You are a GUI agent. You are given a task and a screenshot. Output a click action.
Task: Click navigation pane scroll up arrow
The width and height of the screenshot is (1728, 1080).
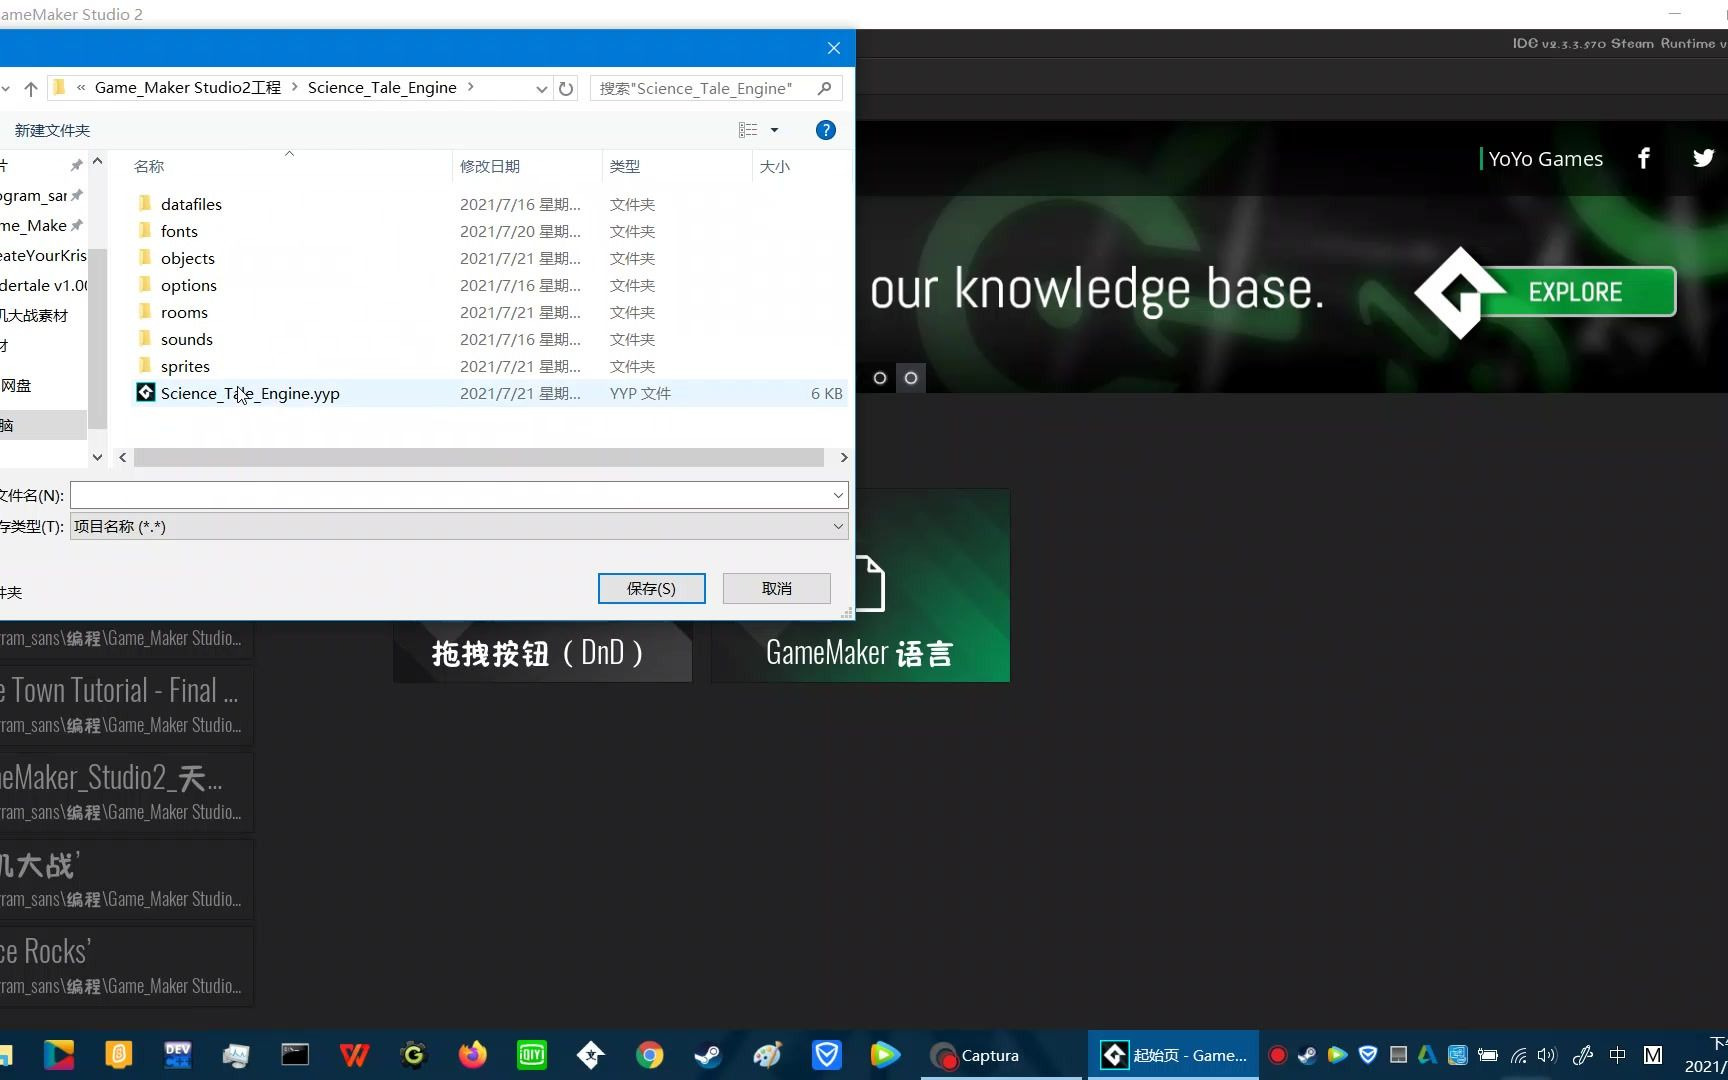(97, 161)
